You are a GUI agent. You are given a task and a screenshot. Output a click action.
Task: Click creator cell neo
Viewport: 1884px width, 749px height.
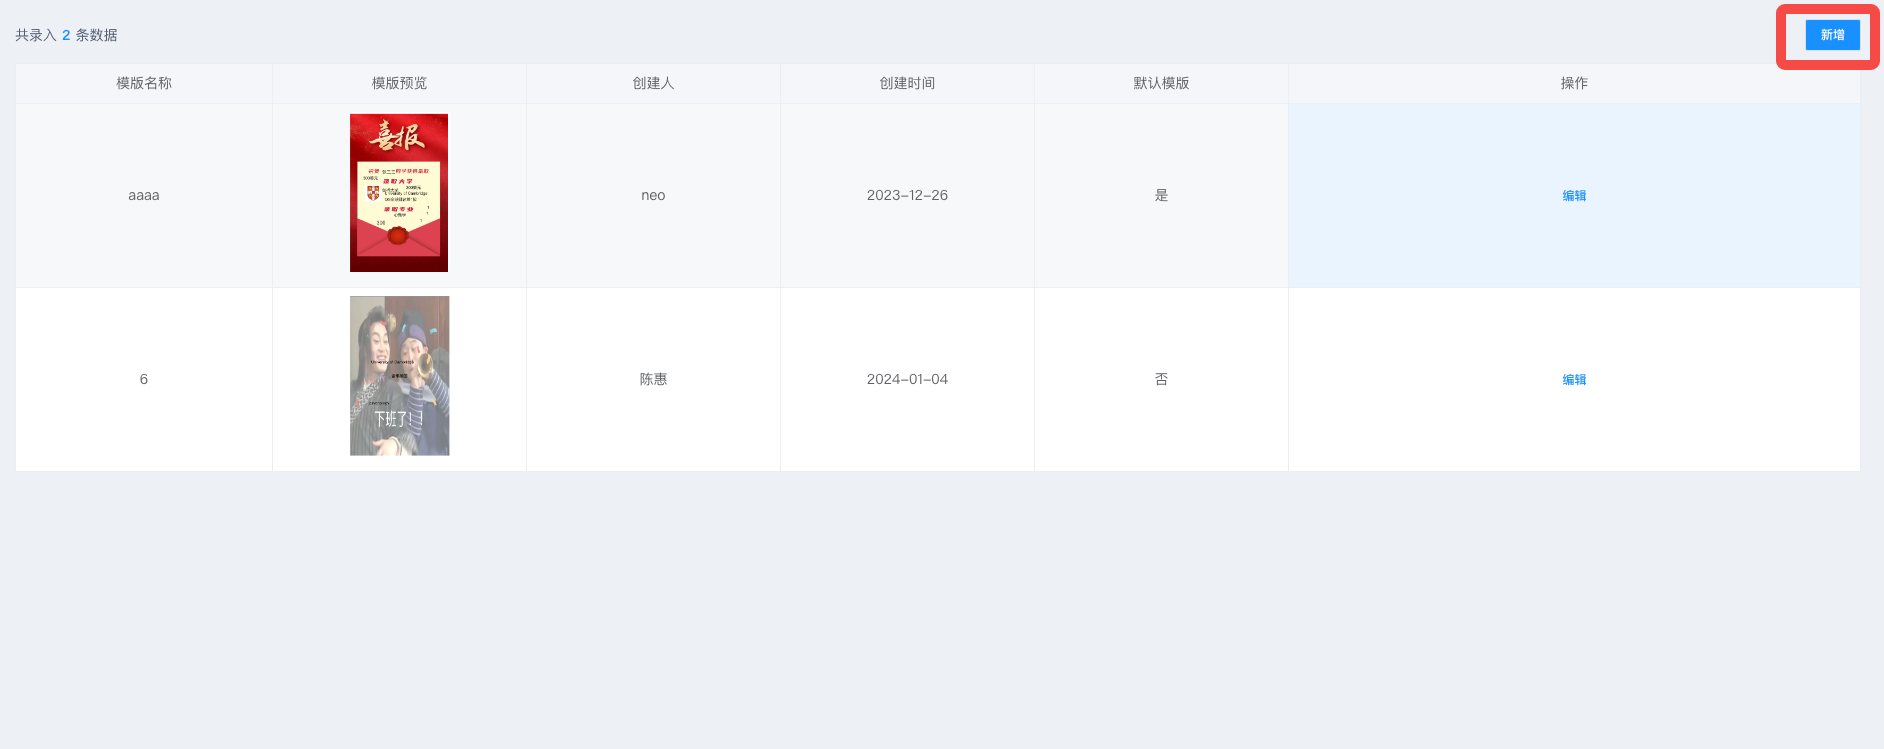[653, 195]
